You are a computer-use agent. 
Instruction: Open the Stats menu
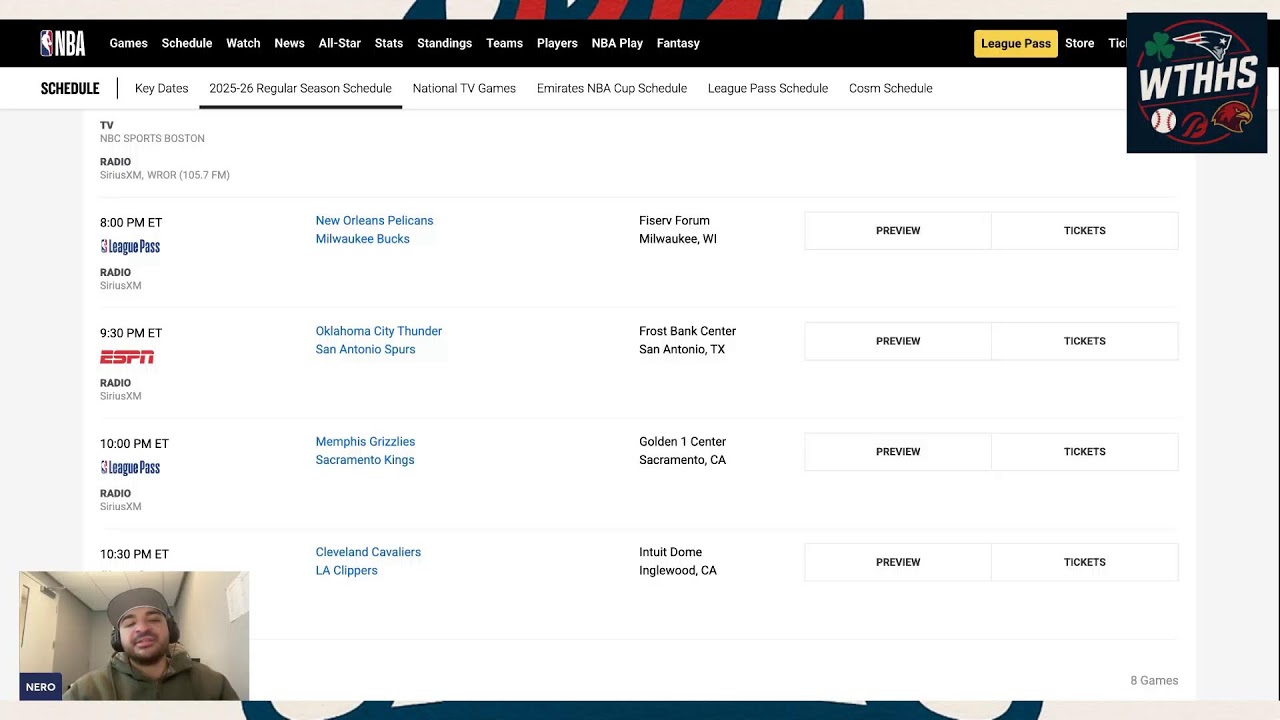[389, 43]
